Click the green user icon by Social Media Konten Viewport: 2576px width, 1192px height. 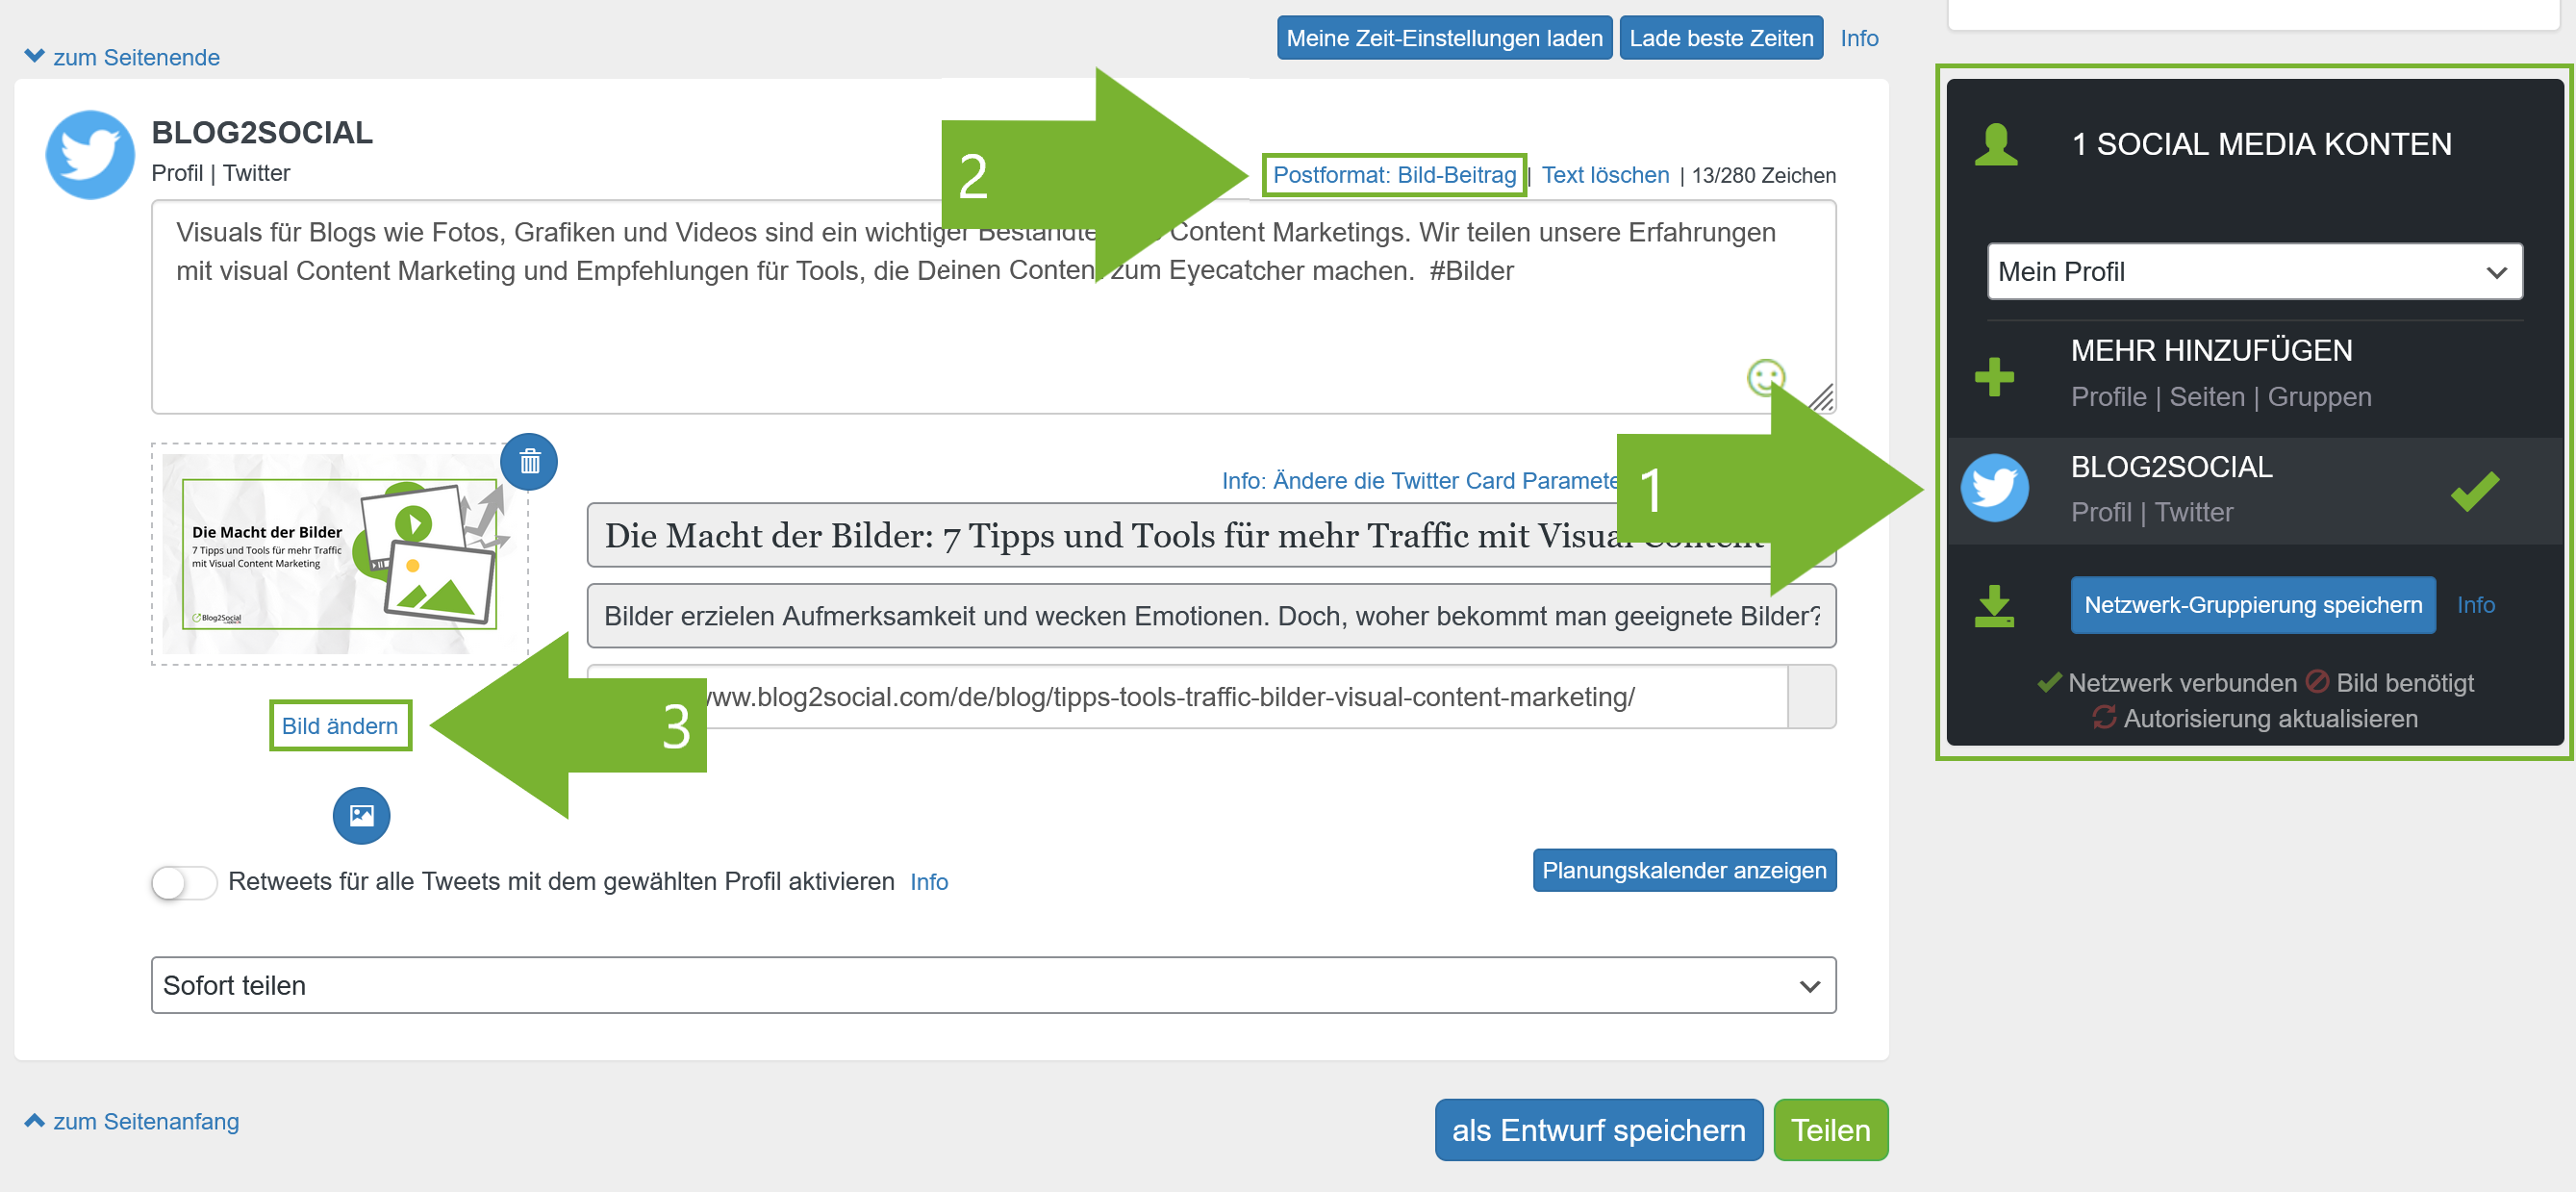(1995, 144)
